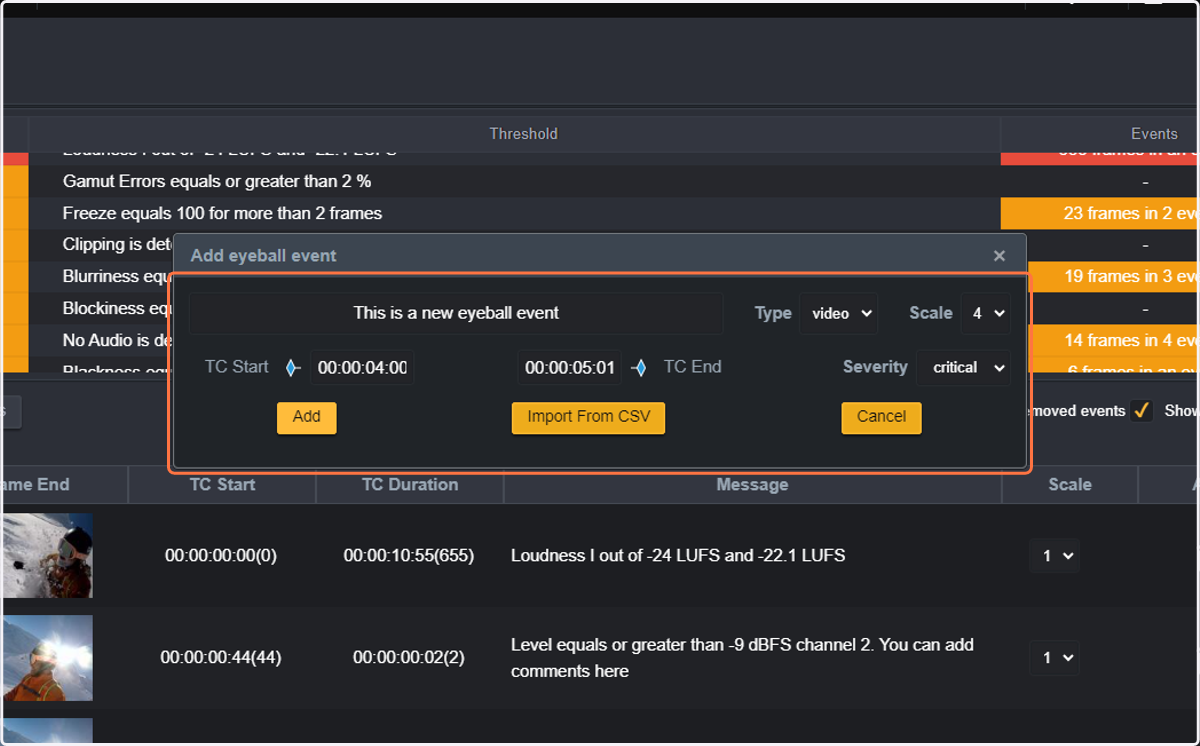
Task: Click the 23 frames in 2 events cell
Action: (1100, 213)
